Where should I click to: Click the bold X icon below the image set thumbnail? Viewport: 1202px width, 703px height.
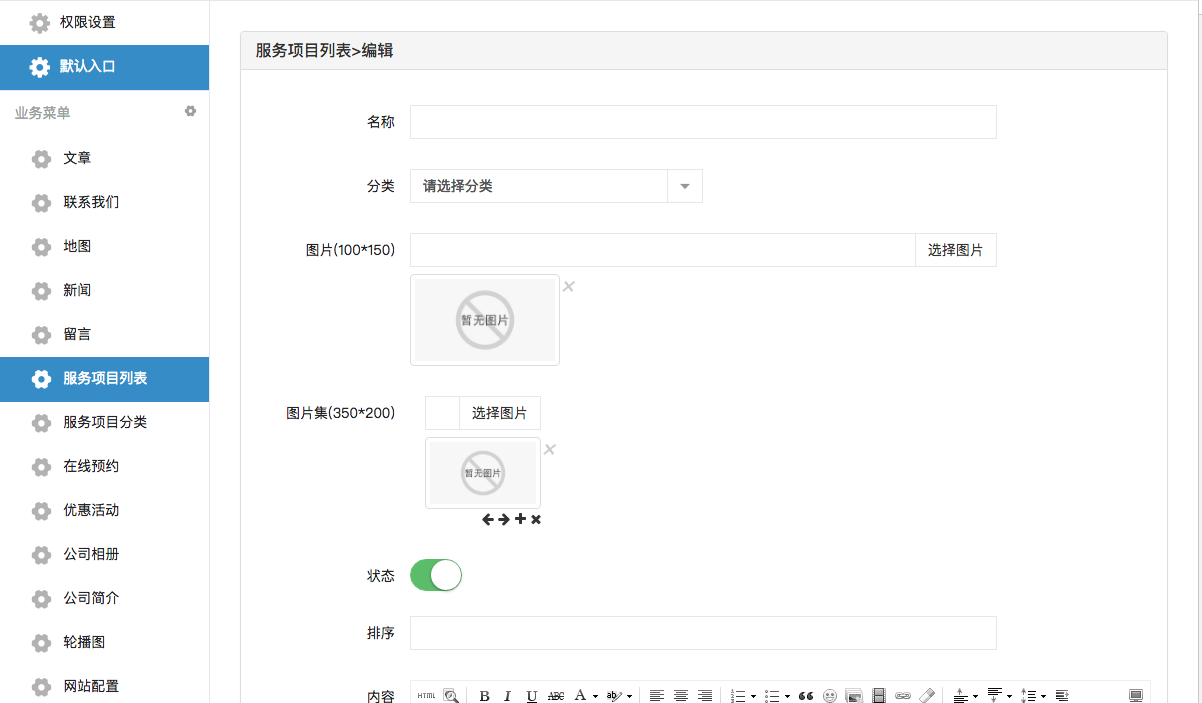[536, 519]
